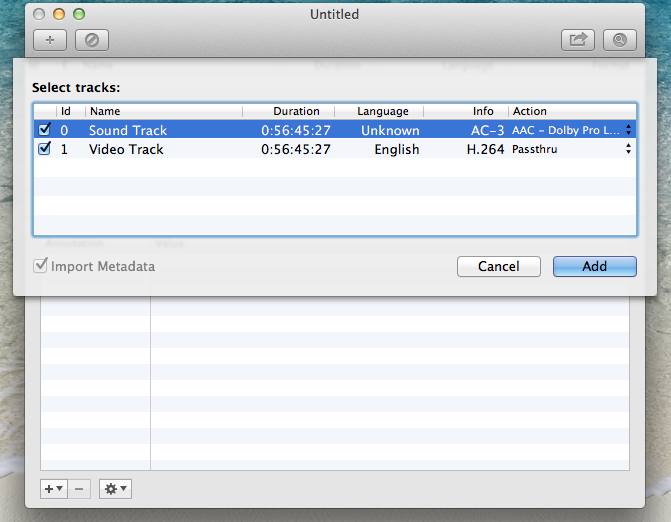Click the Add button

[x=594, y=266]
